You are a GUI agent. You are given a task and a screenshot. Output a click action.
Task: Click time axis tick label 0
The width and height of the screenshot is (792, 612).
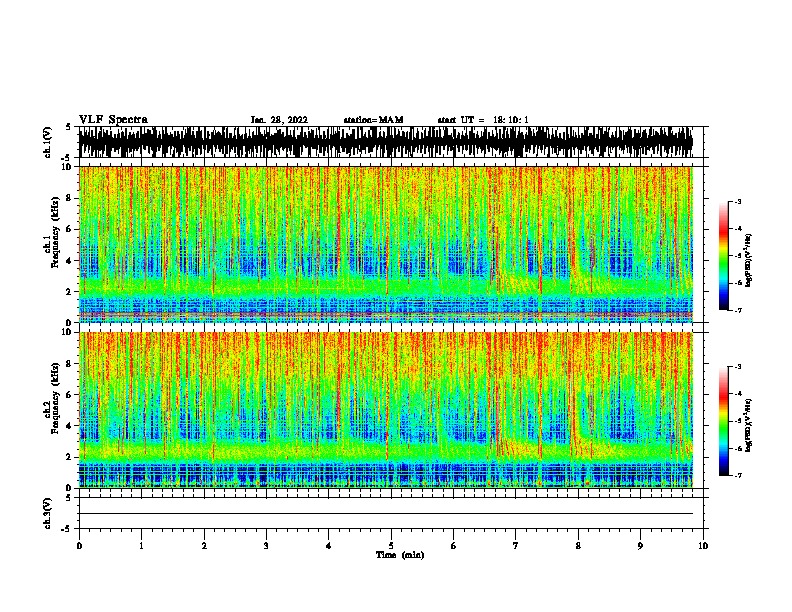pos(79,546)
